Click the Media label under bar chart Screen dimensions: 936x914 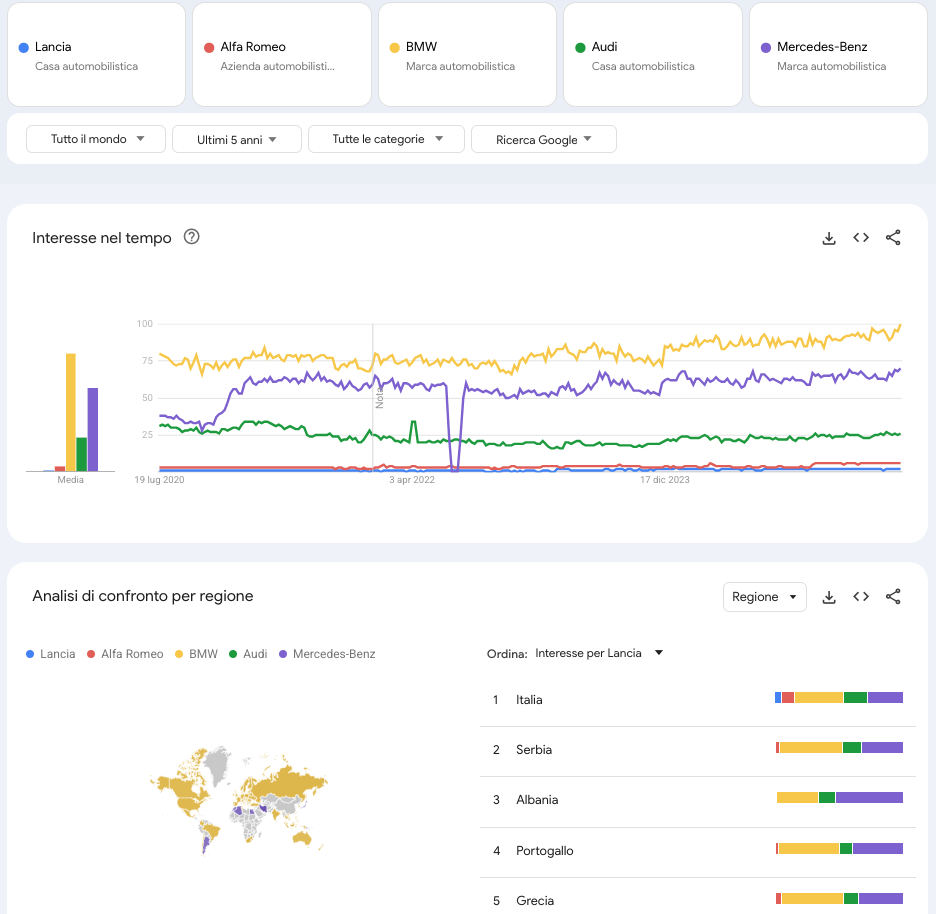pos(70,480)
